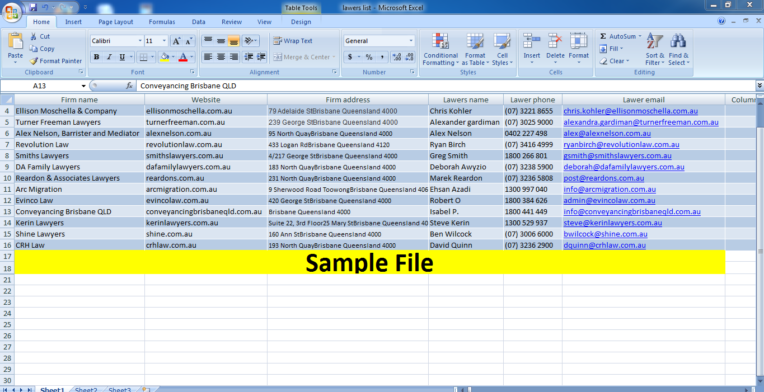Open the Name Box dropdown arrow
The width and height of the screenshot is (764, 392).
[x=83, y=86]
